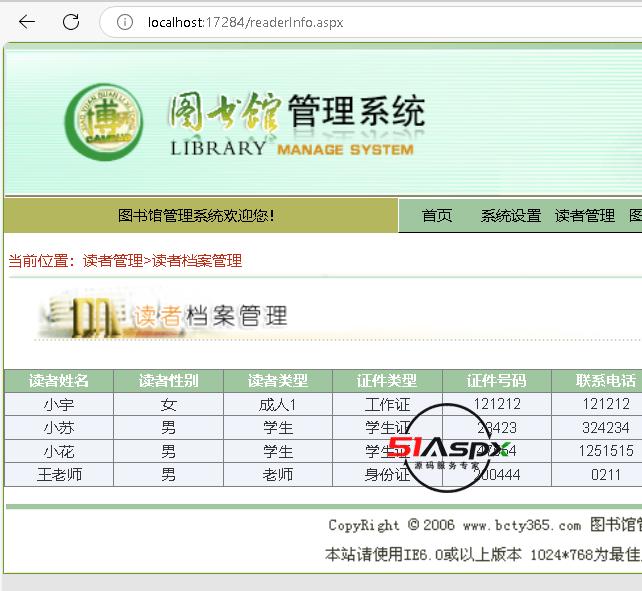Click 图书馆管理系统欢迎您 banner text
642x591 pixels.
pyautogui.click(x=196, y=215)
